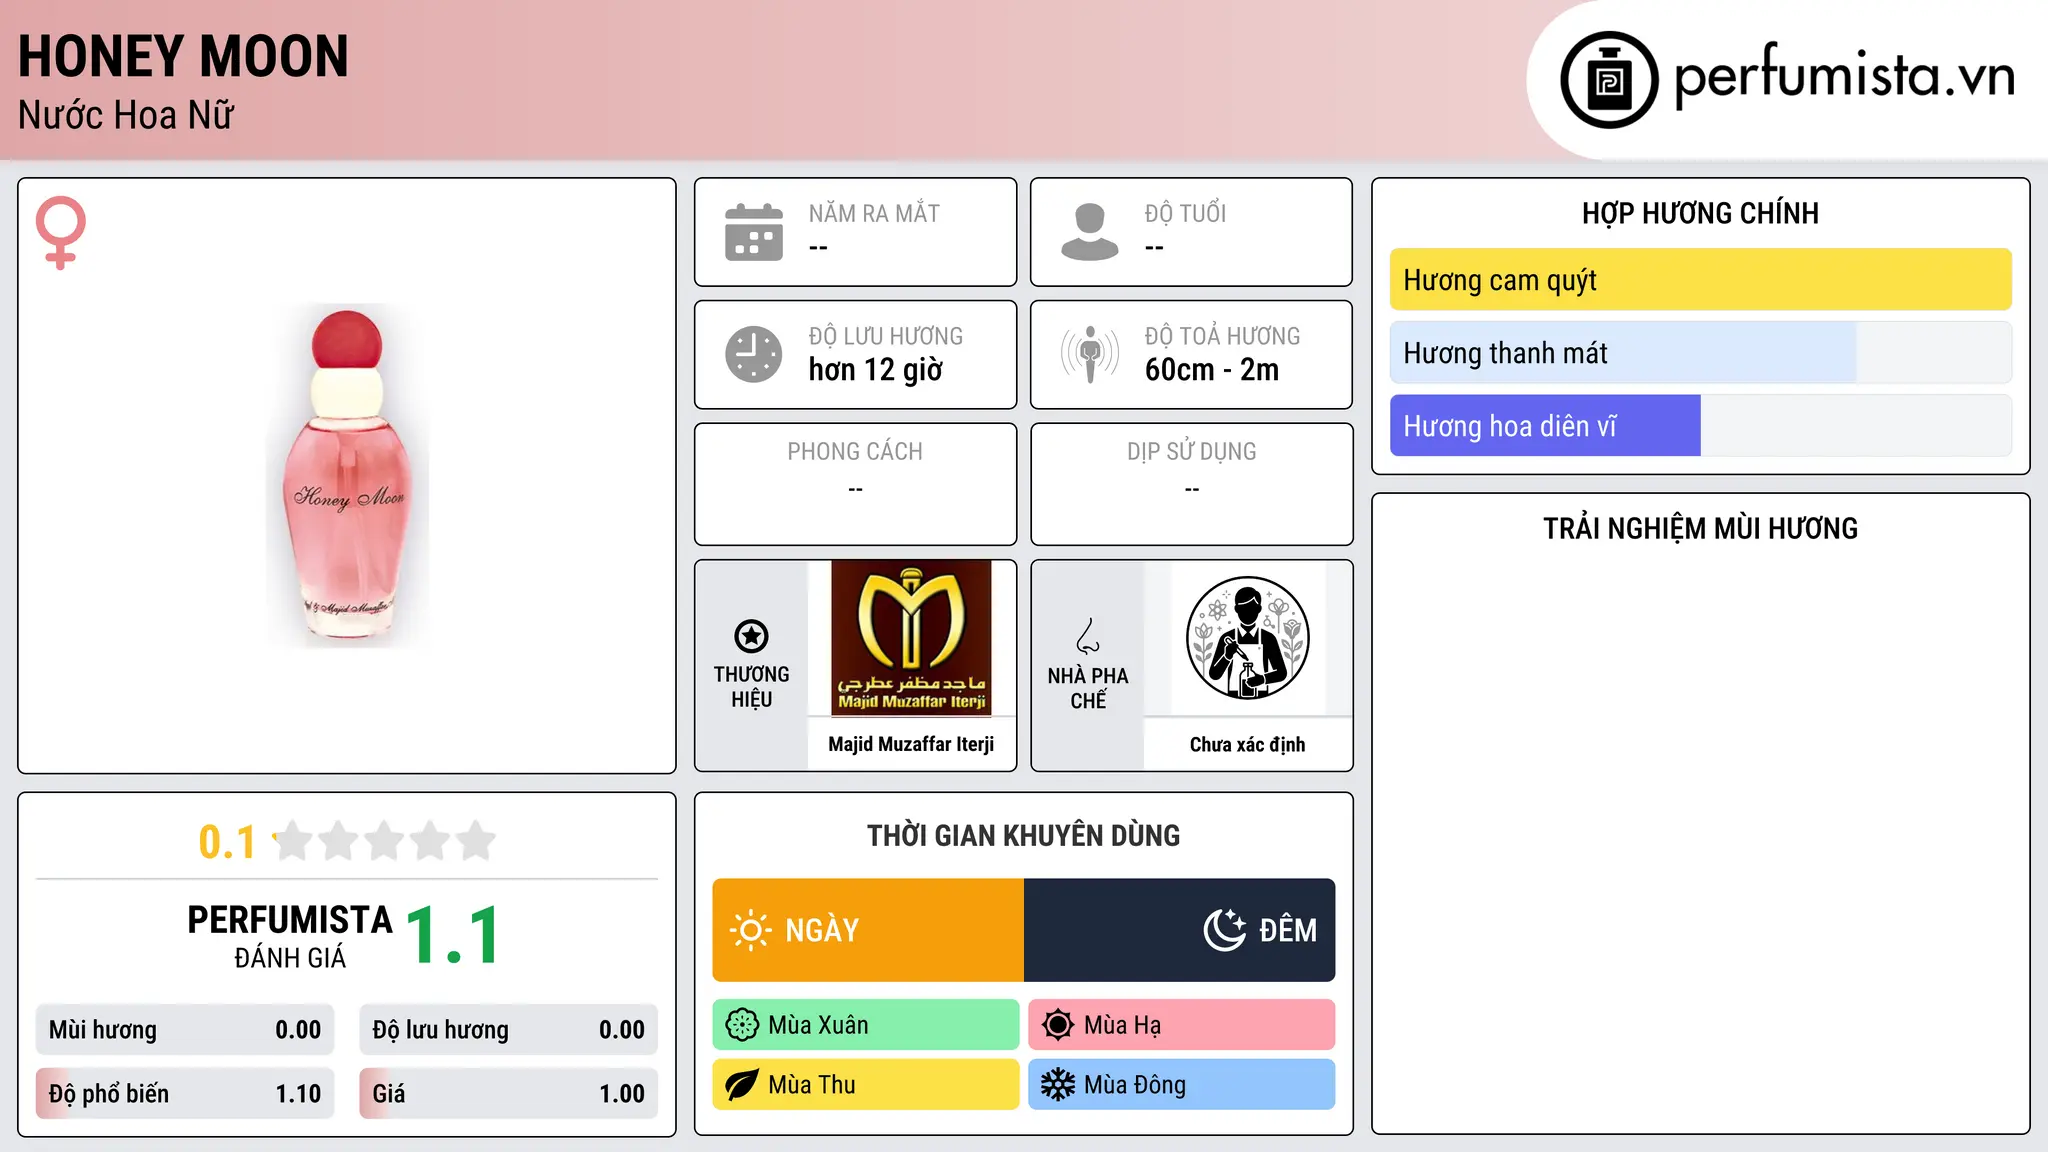Click the moon icon in the Đêm bar

[1225, 930]
